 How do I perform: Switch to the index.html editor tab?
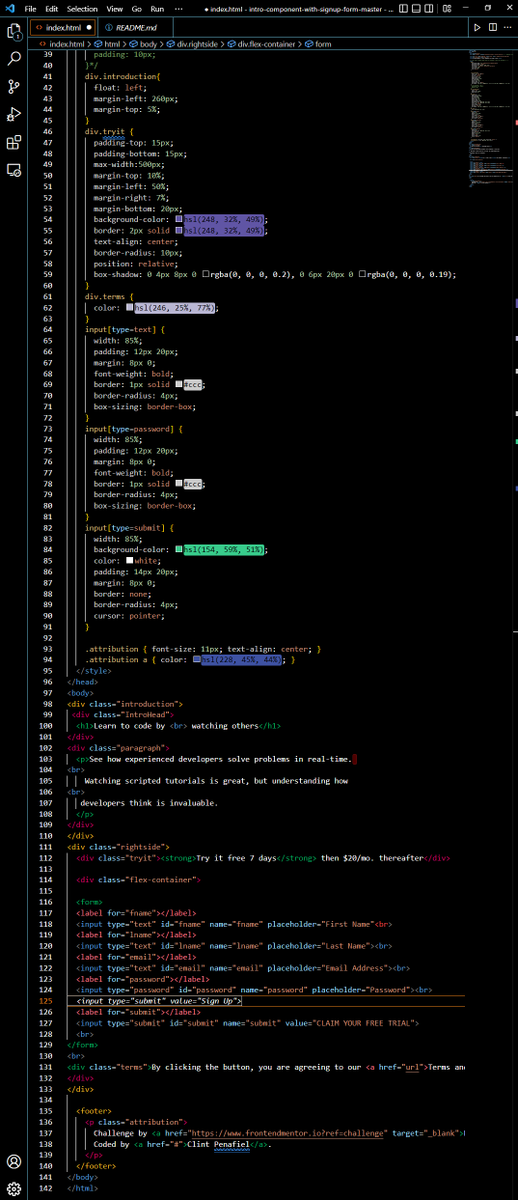coord(63,28)
